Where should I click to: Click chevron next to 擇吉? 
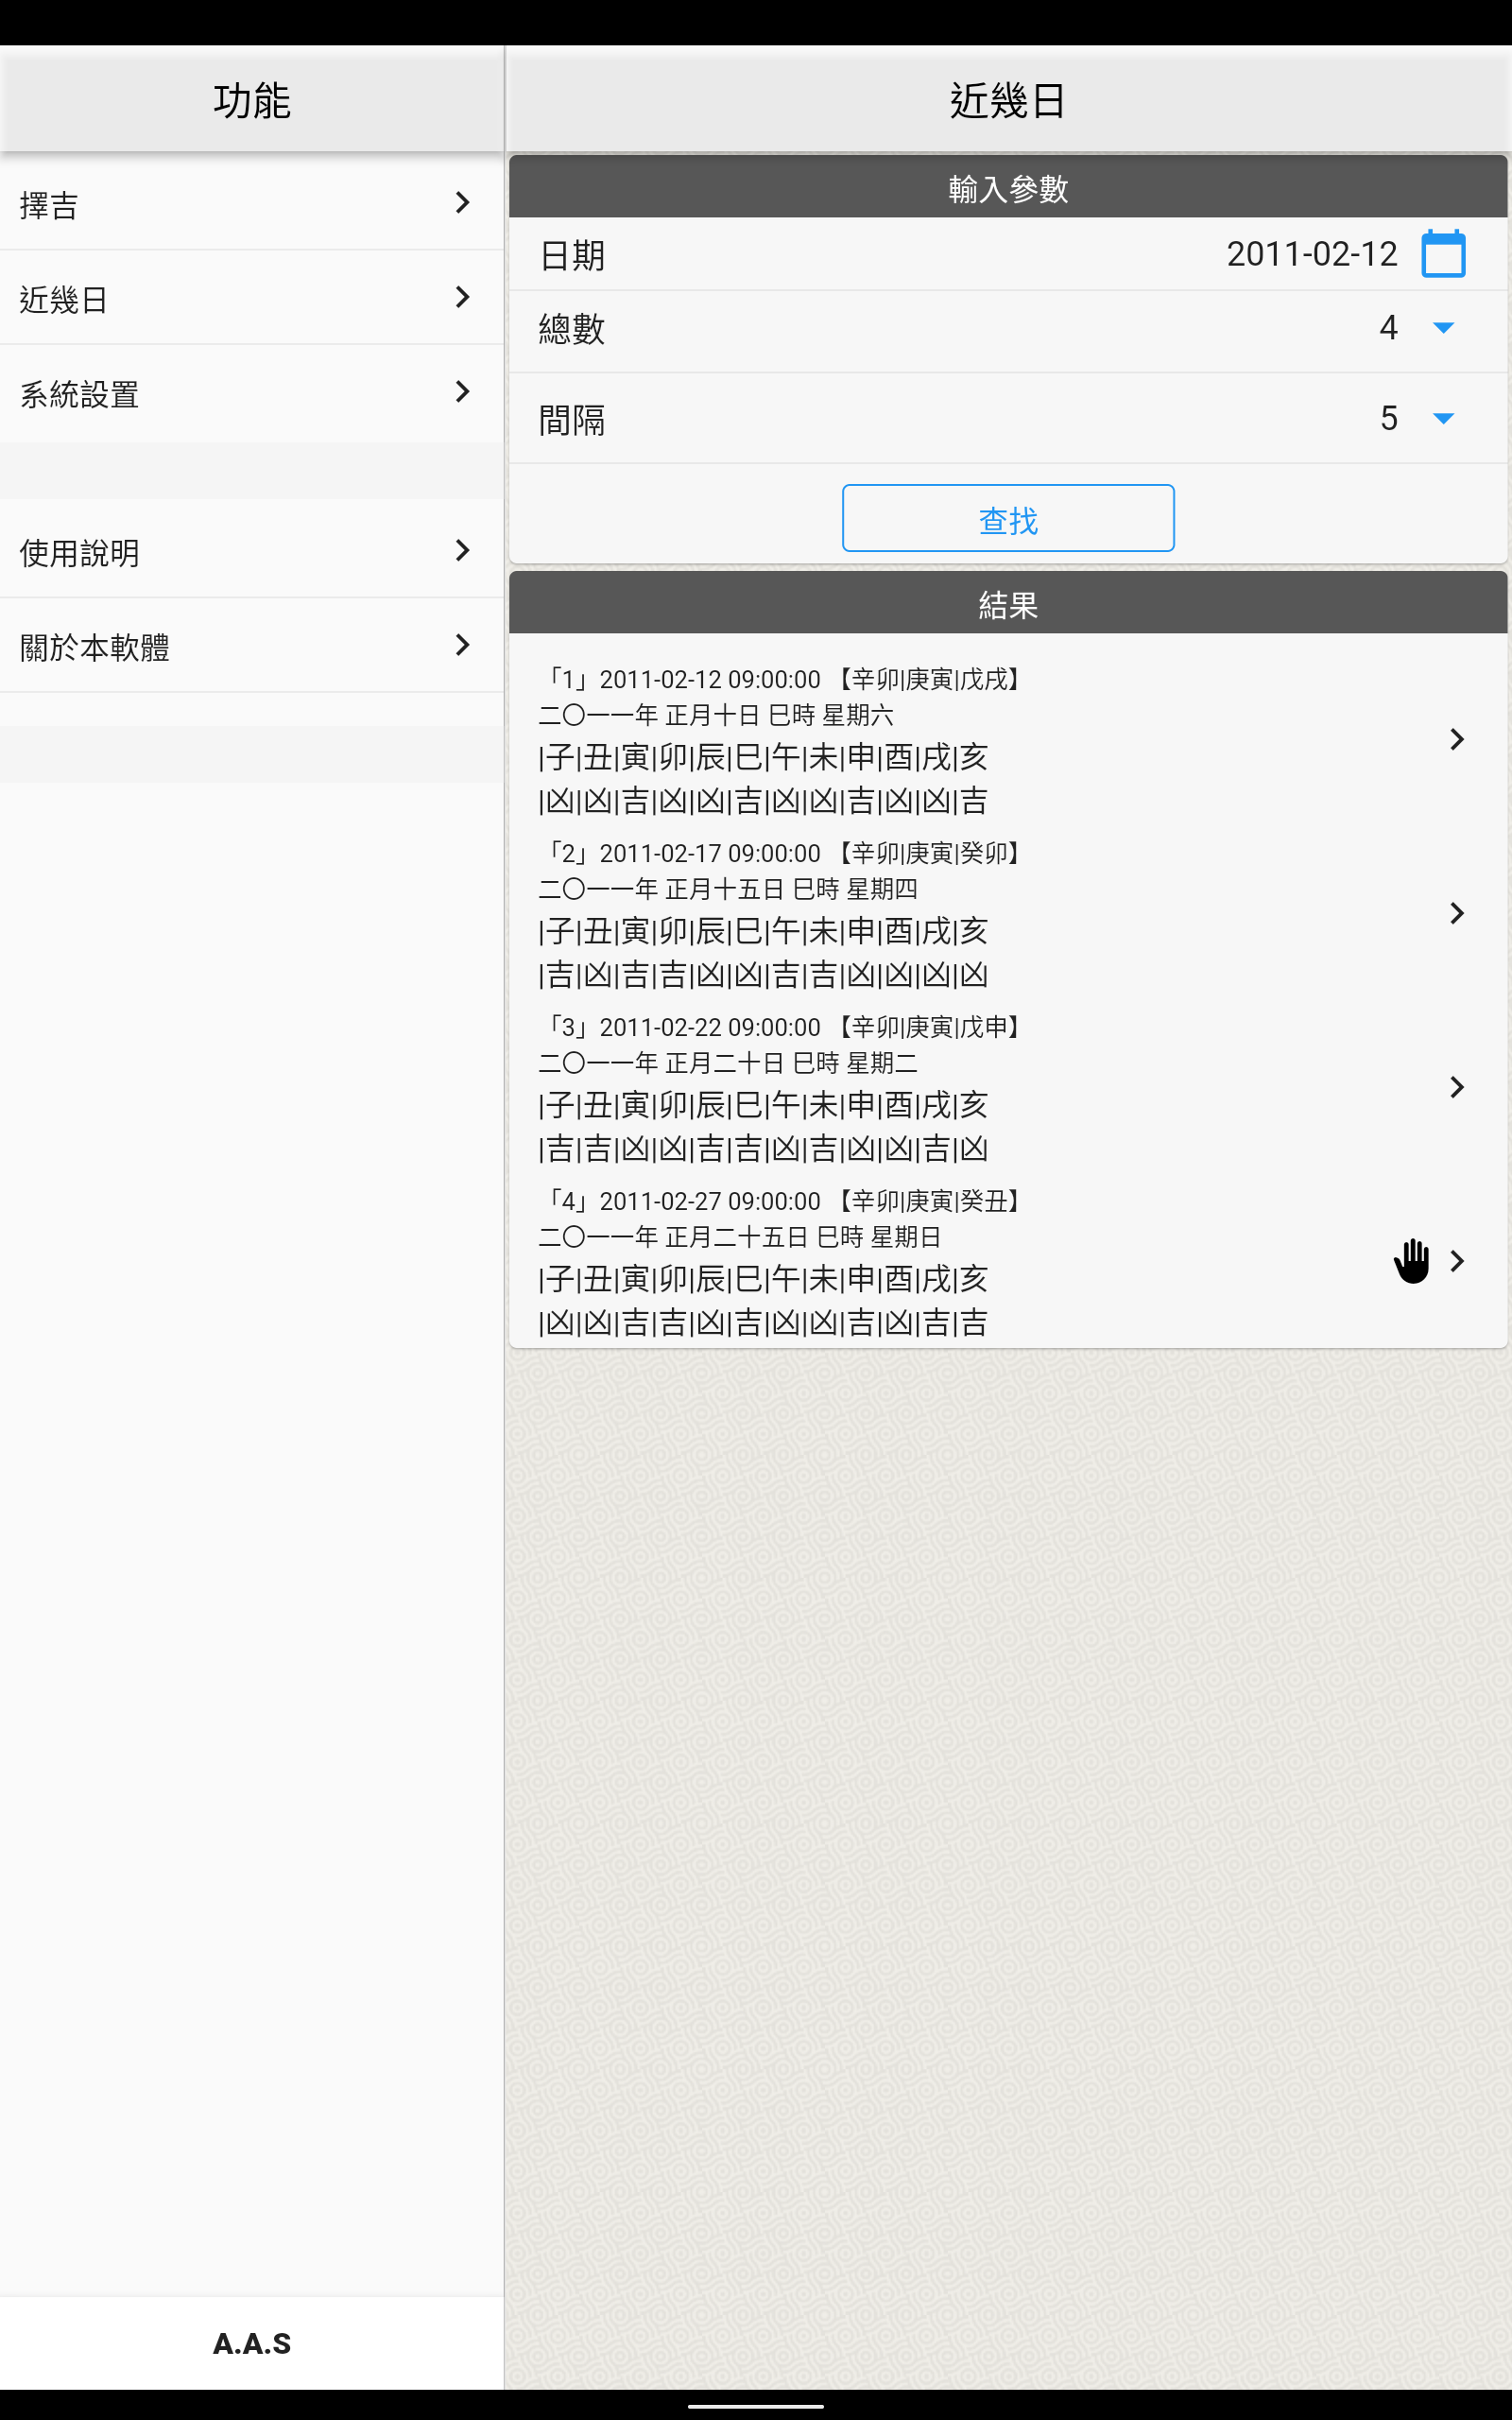(462, 203)
